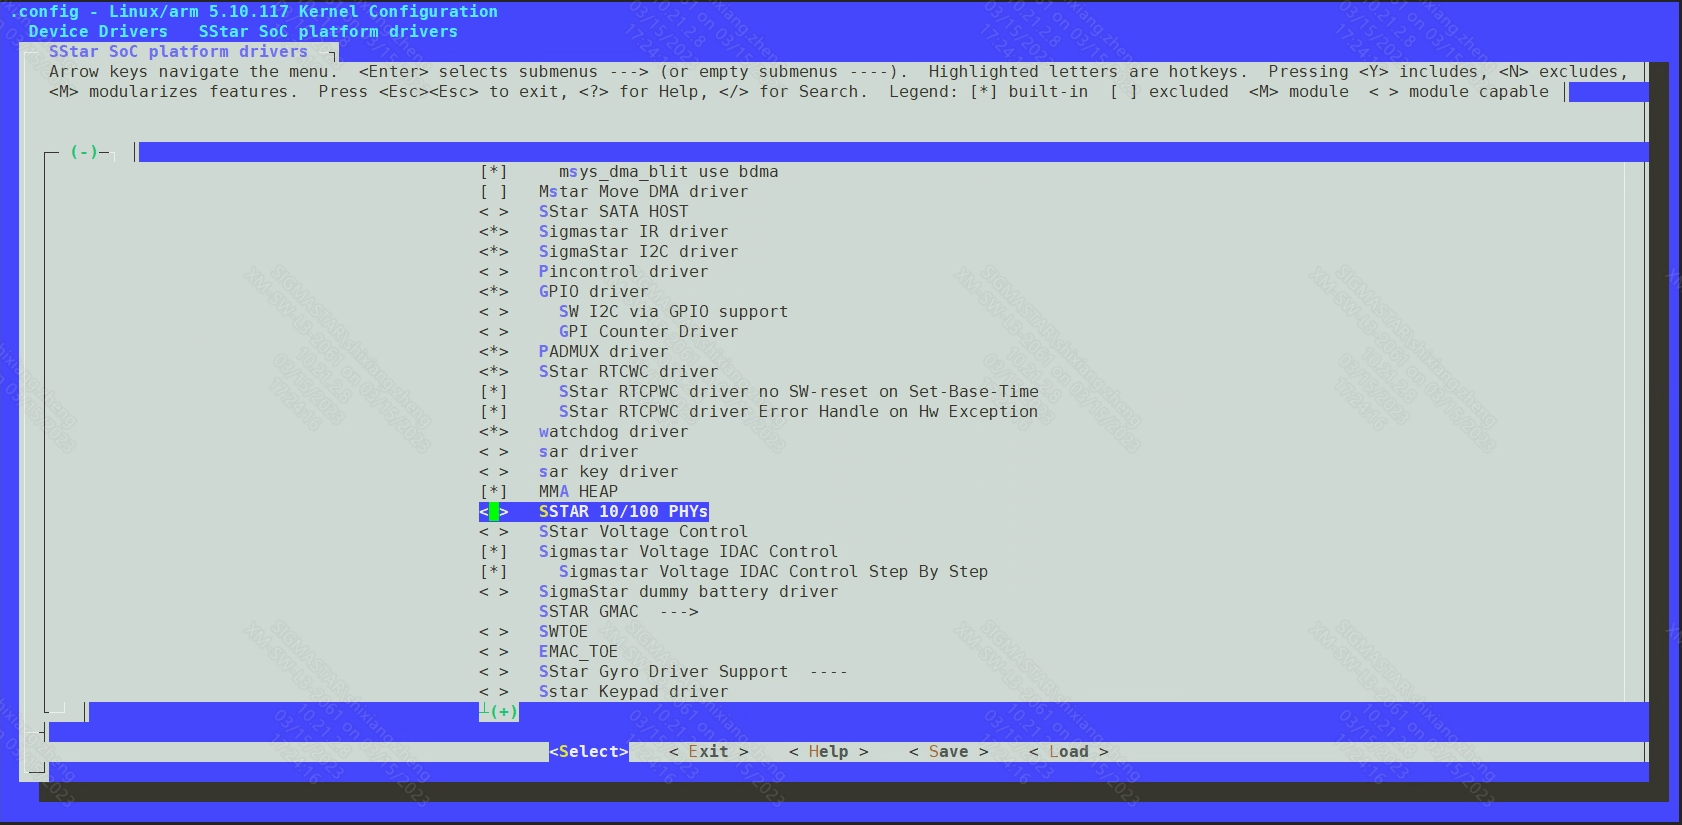Image resolution: width=1682 pixels, height=825 pixels.
Task: Click the Help button
Action: [x=829, y=752]
